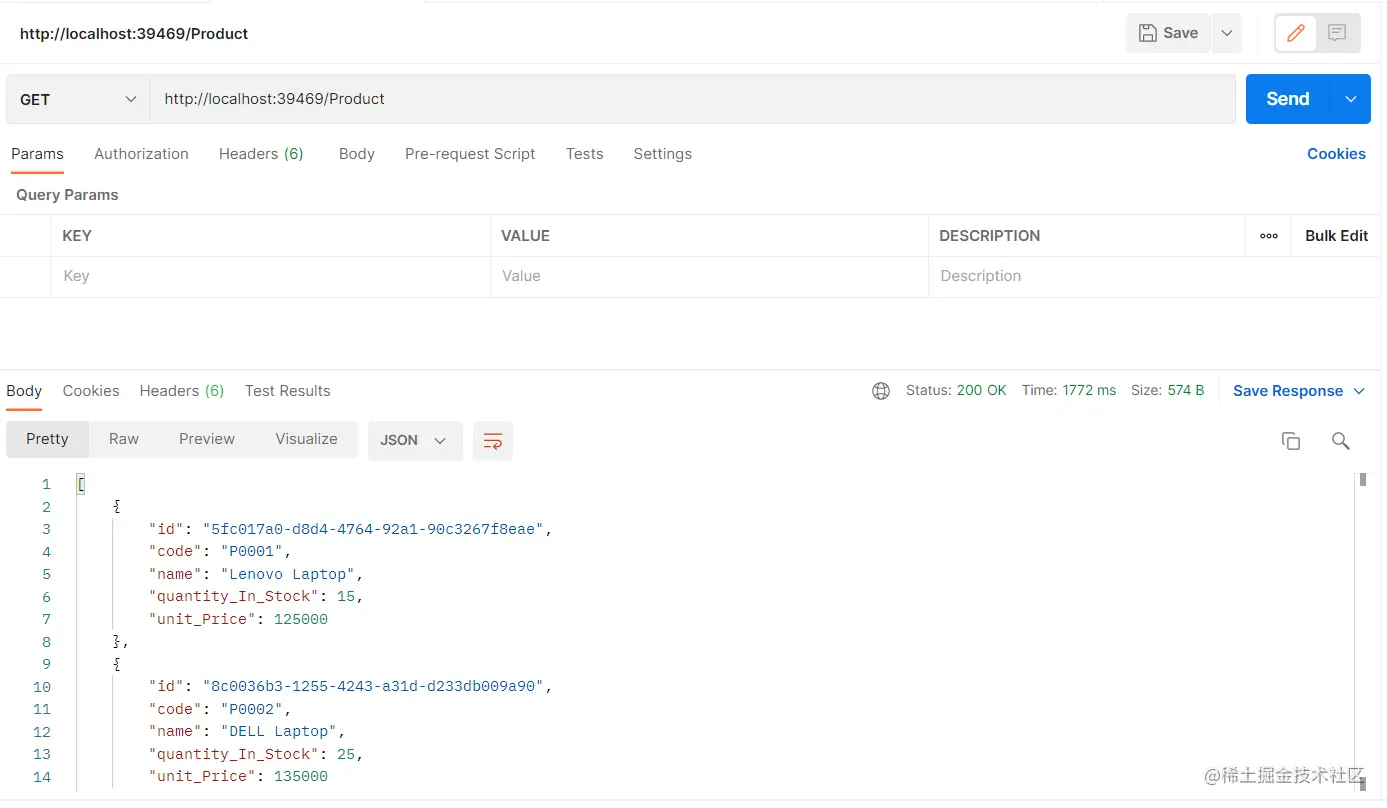Open Bulk Edit for query params
Screen dimensions: 1387x808
coord(1336,236)
